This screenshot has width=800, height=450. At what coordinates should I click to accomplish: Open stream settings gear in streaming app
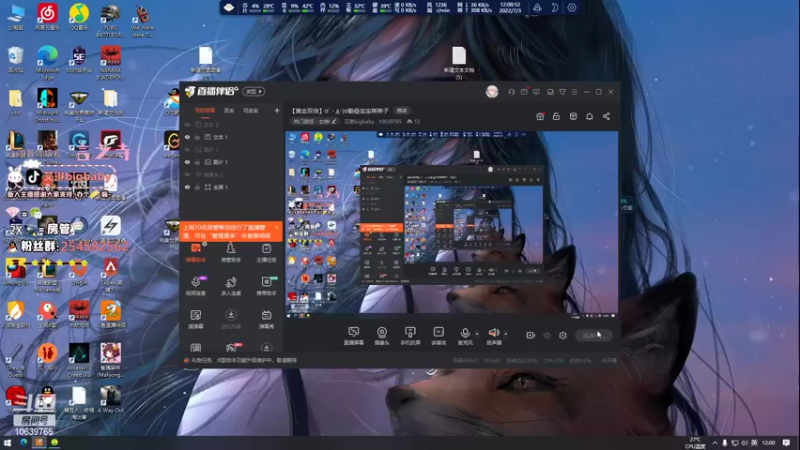[563, 335]
